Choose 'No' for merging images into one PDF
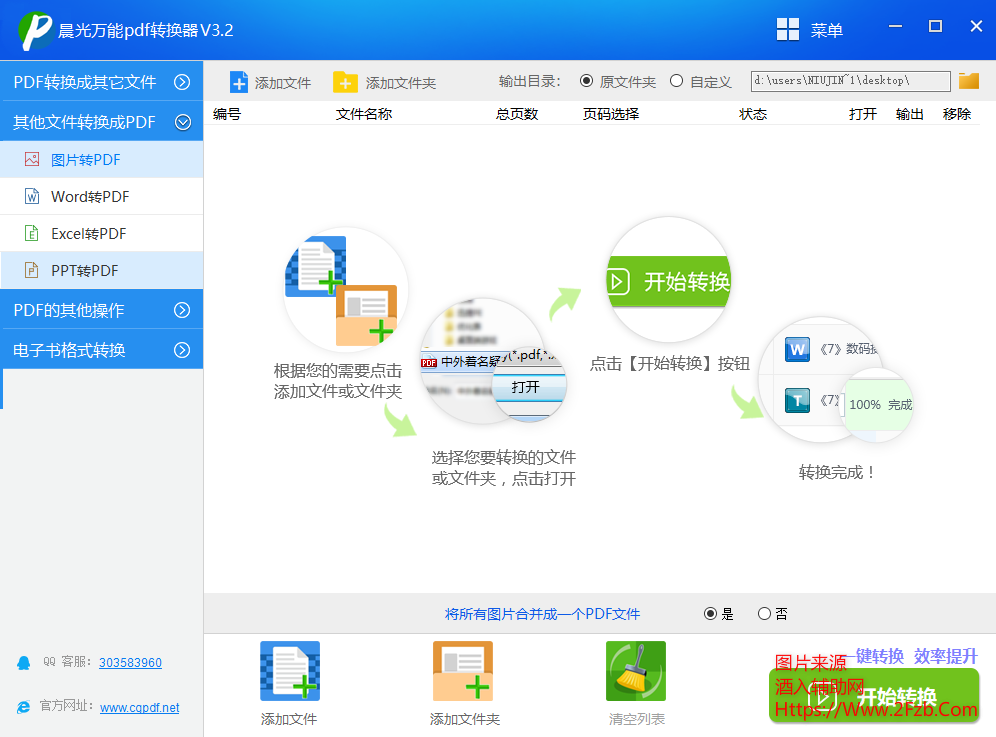This screenshot has height=737, width=996. [x=764, y=614]
